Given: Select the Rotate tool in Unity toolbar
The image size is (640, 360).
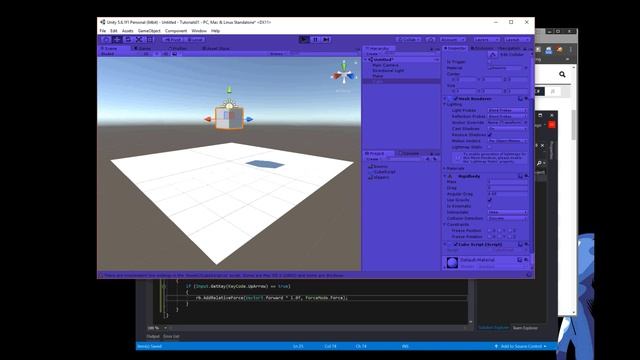Looking at the screenshot, I should pyautogui.click(x=128, y=40).
